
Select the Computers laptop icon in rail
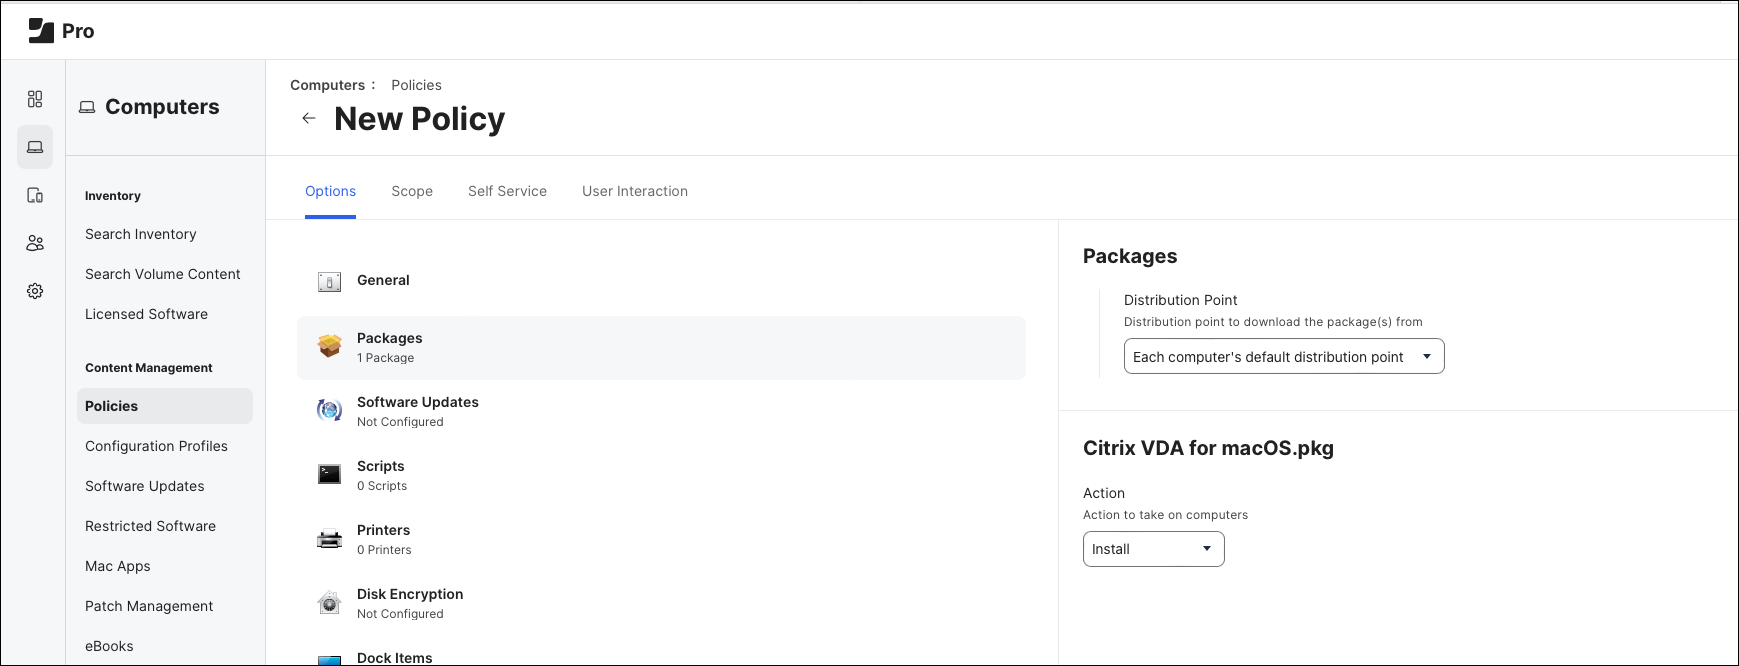point(35,147)
